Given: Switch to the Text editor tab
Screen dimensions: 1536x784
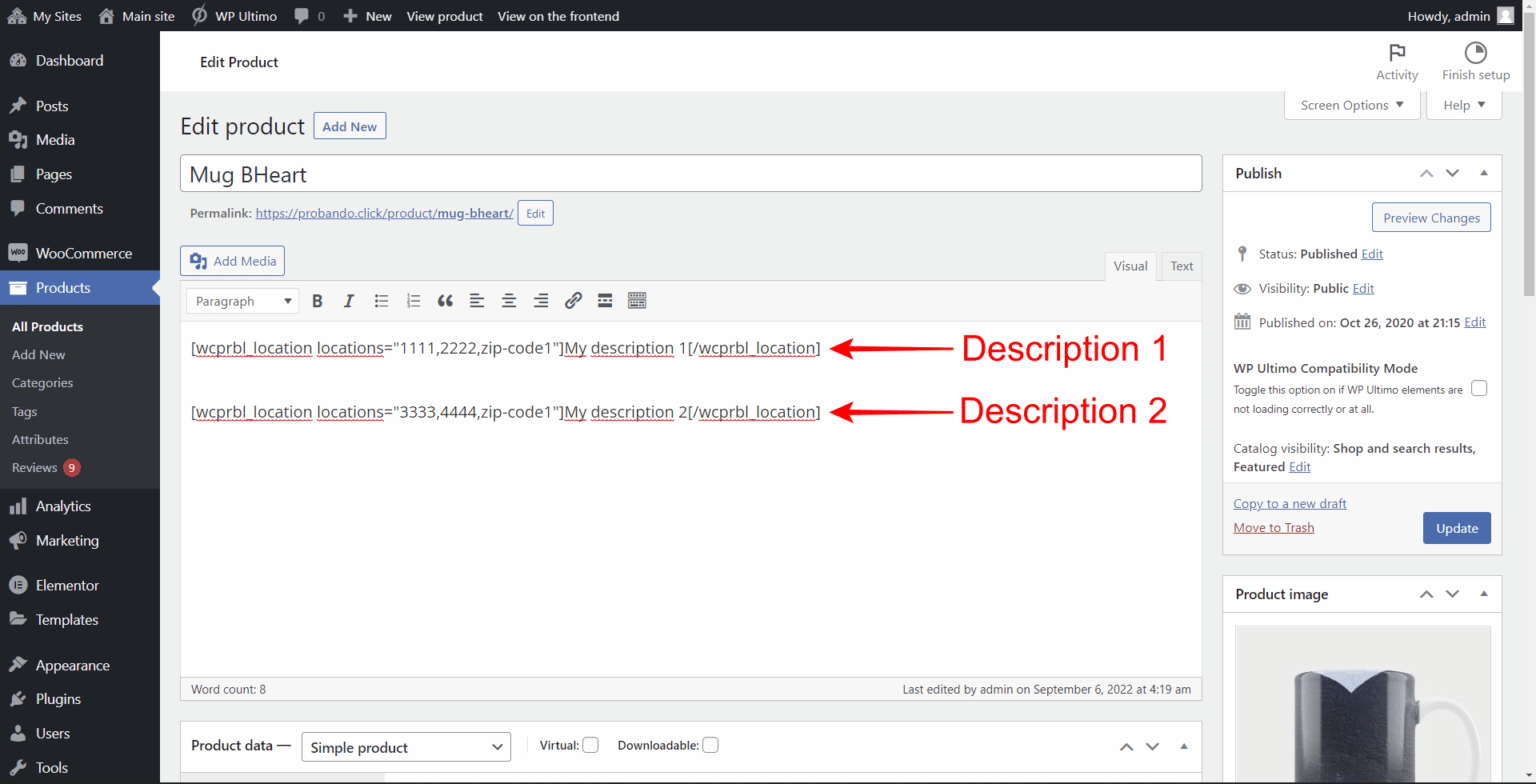Looking at the screenshot, I should click(1181, 266).
